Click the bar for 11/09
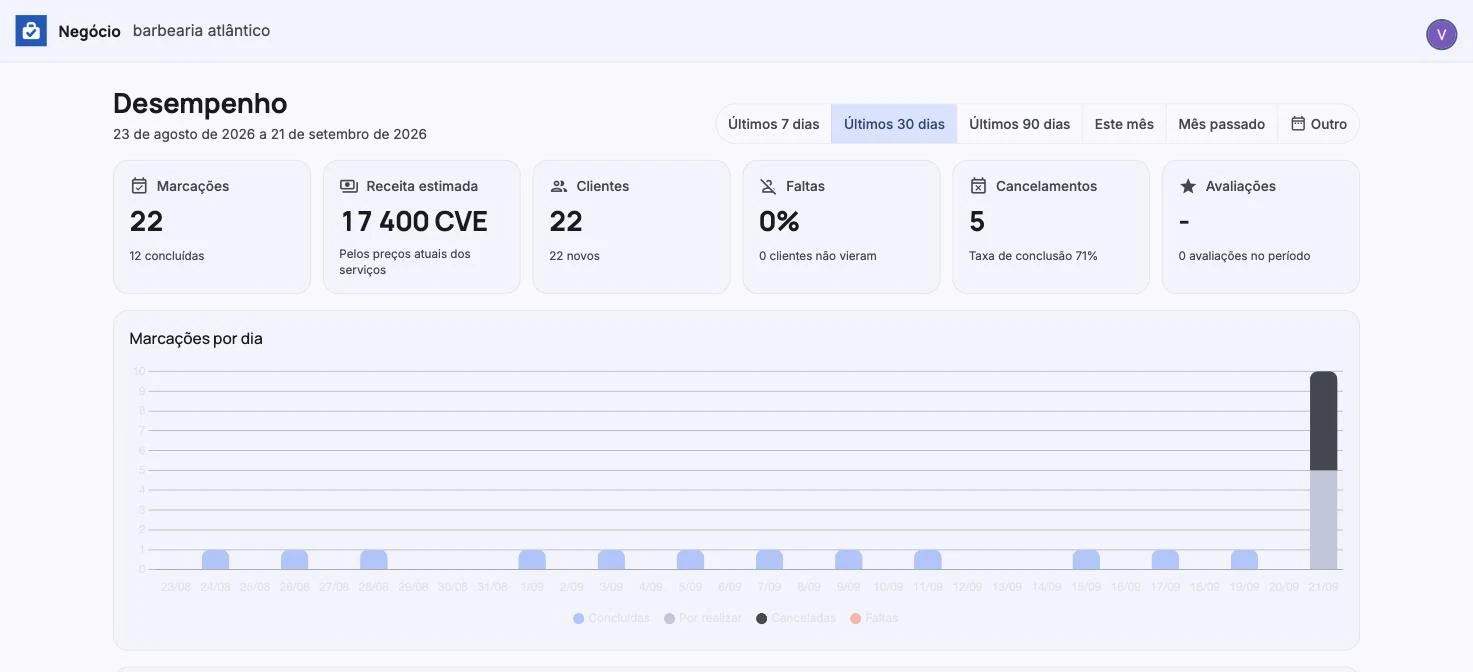Viewport: 1473px width, 672px height. pyautogui.click(x=927, y=560)
